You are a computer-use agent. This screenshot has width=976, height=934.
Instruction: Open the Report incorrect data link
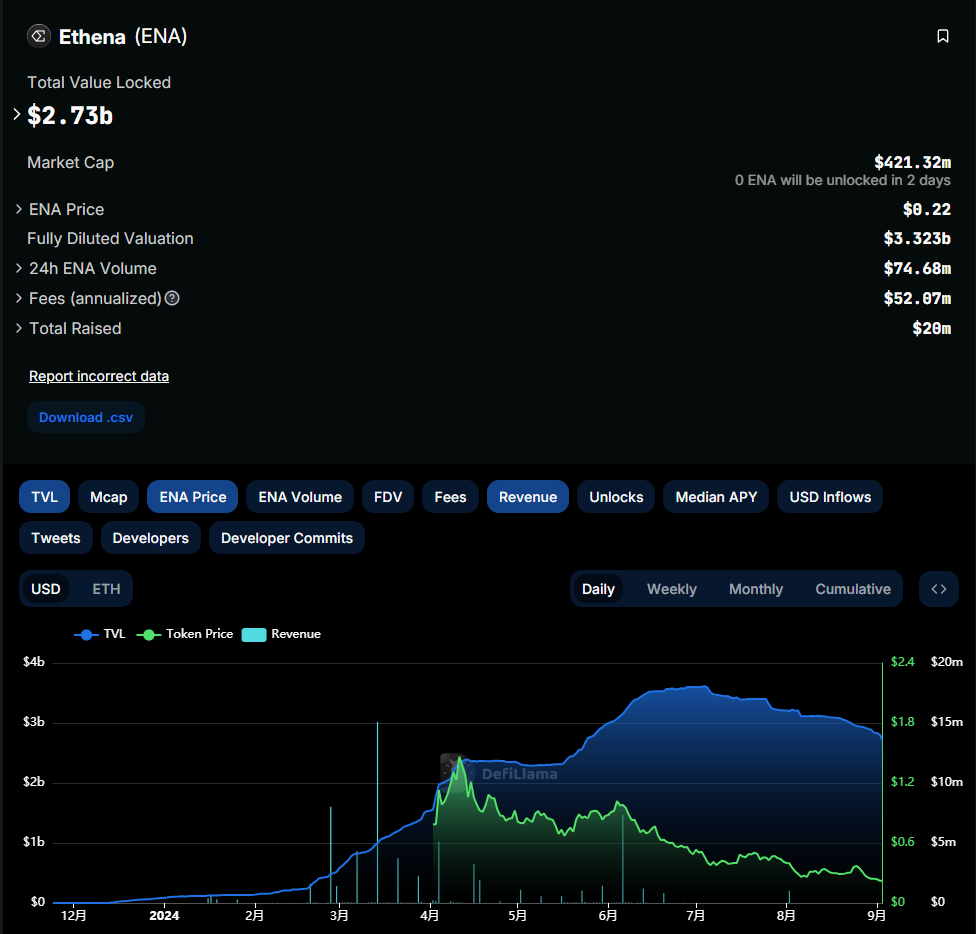pyautogui.click(x=99, y=376)
